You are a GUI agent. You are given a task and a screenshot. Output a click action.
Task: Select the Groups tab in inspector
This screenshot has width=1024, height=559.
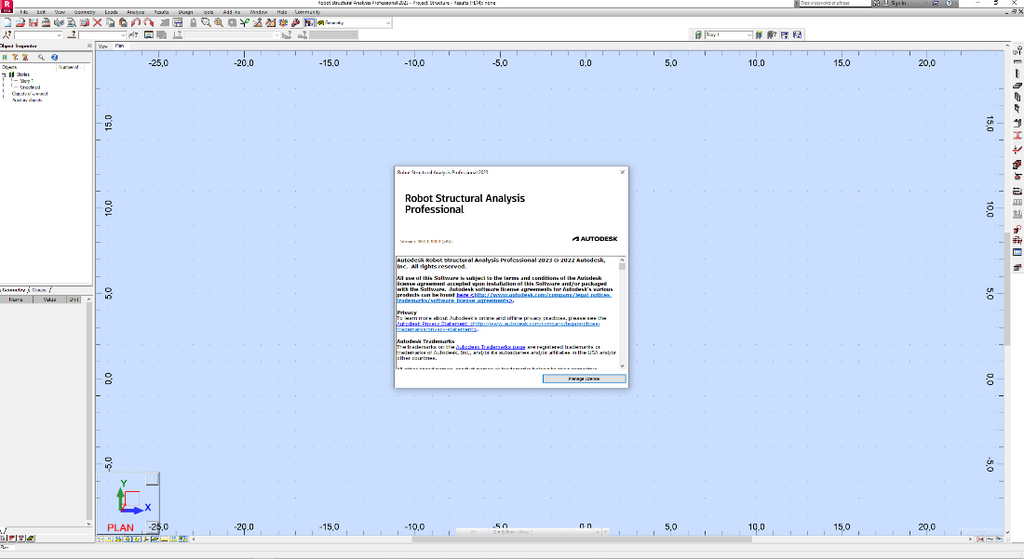39,290
